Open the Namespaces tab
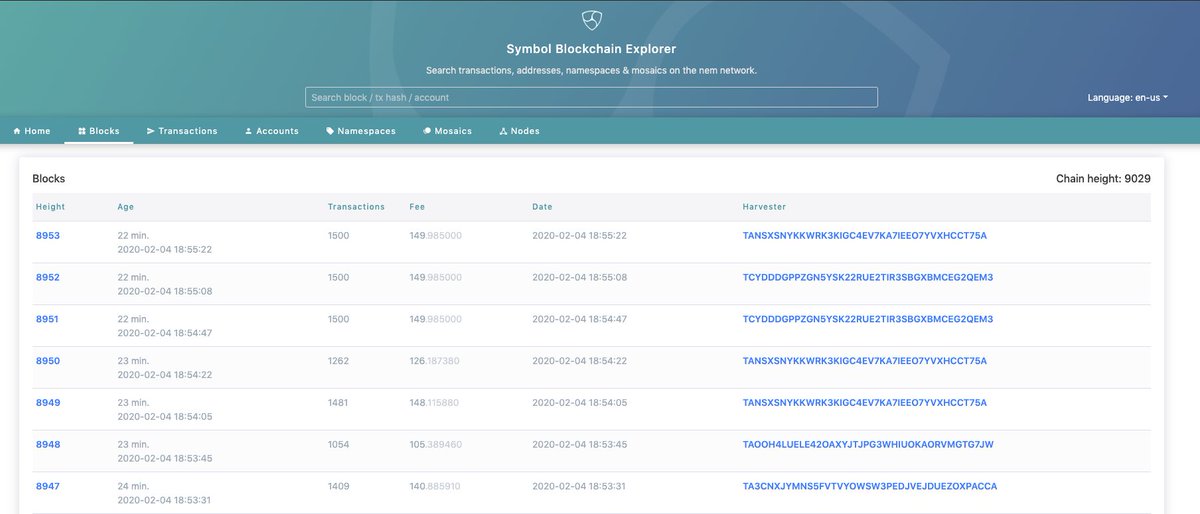The height and width of the screenshot is (514, 1200). 361,131
